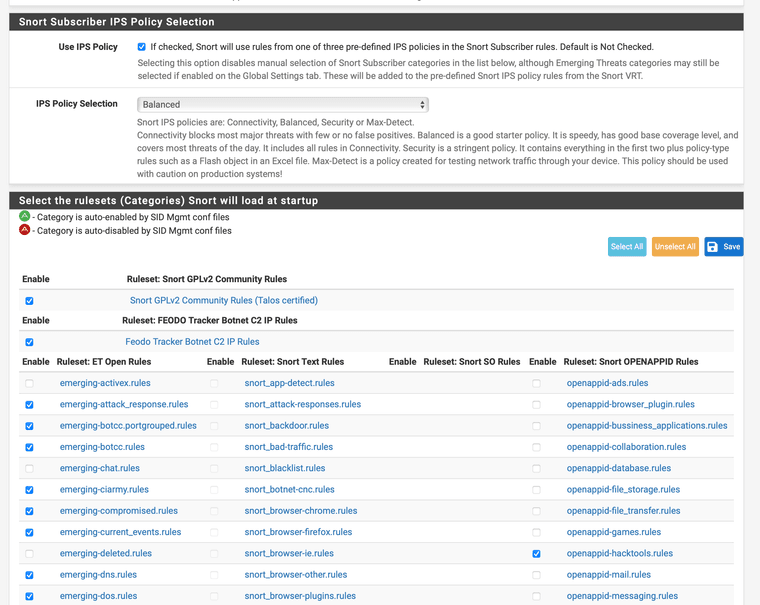The image size is (760, 605).
Task: Open openappid-file_storage.rules link
Action: click(x=623, y=490)
